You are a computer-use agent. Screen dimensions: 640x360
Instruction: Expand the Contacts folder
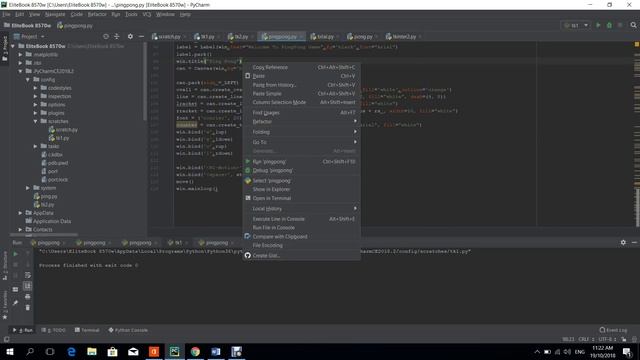(x=20, y=229)
